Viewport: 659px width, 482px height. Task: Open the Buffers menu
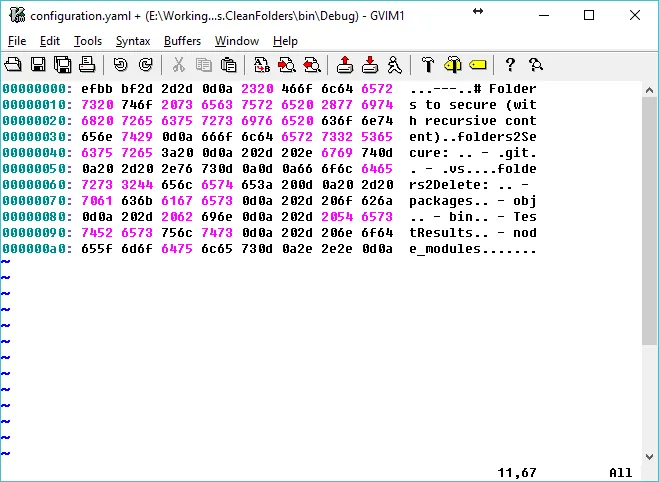[182, 41]
